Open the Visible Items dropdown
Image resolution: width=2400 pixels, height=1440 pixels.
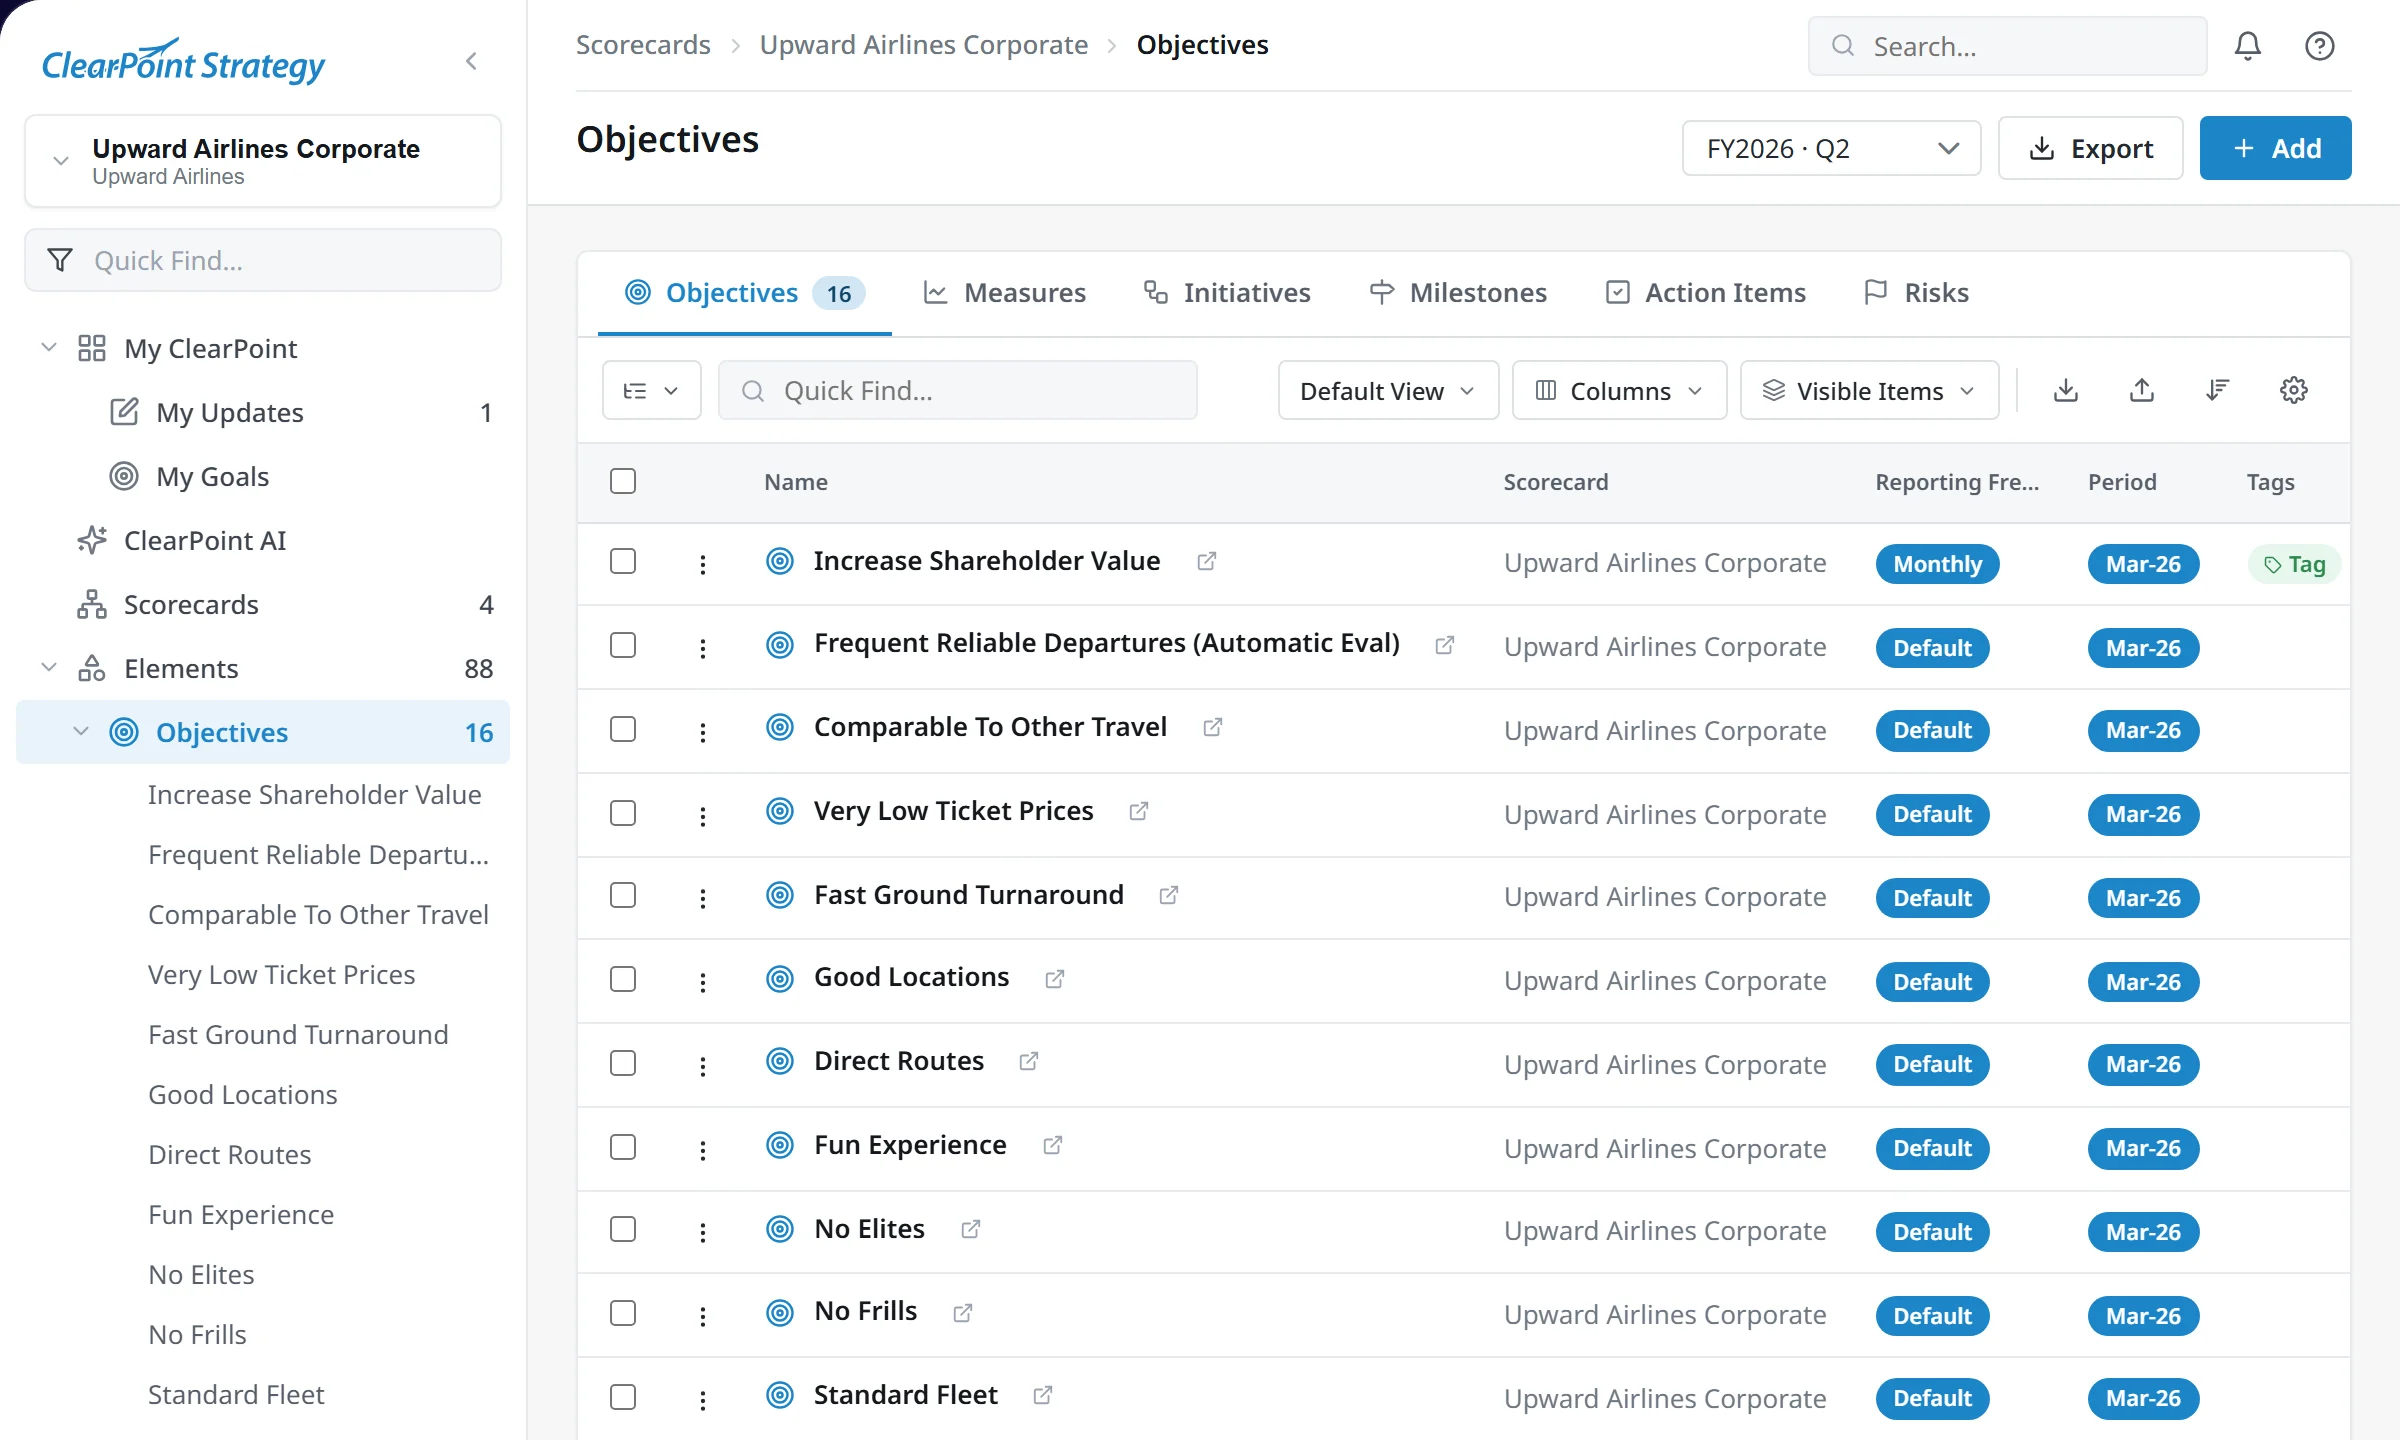(x=1869, y=390)
